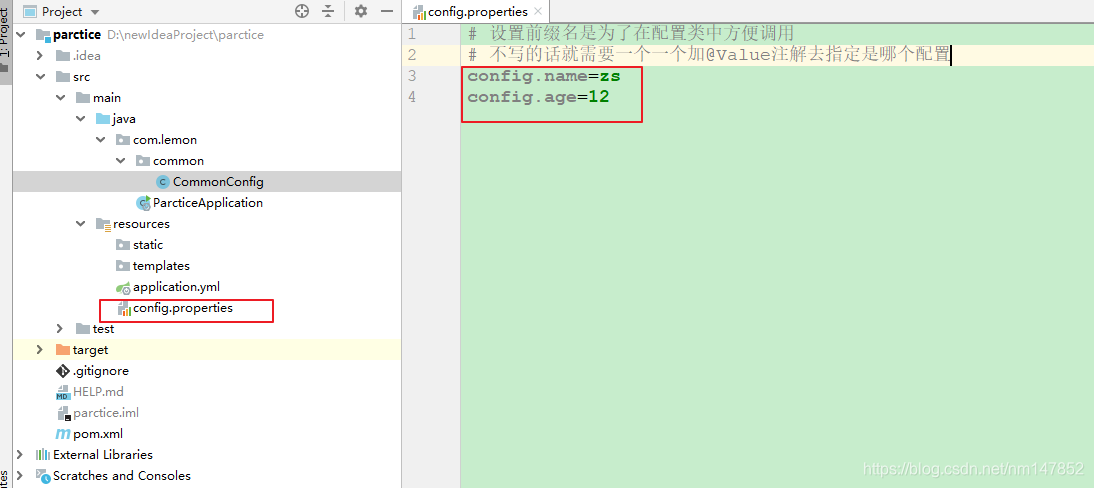Expand the test folder
Screen dimensions: 1094x488
60,328
